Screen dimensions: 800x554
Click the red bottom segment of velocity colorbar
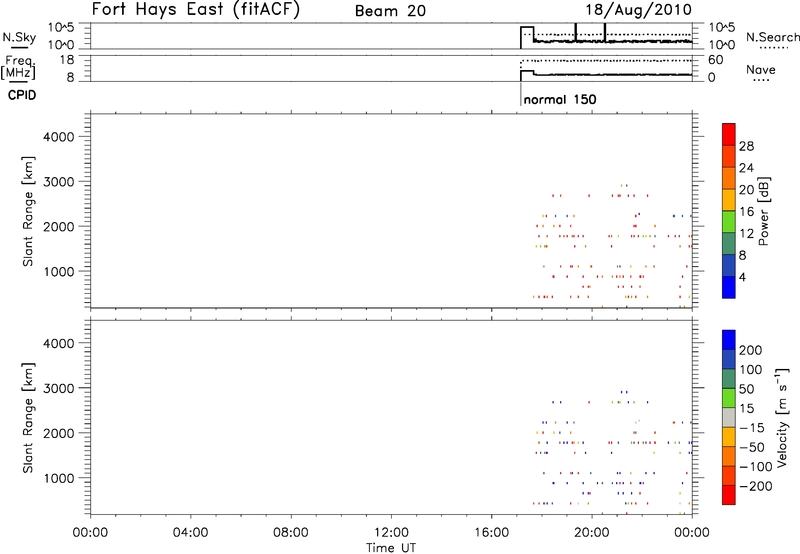729,495
